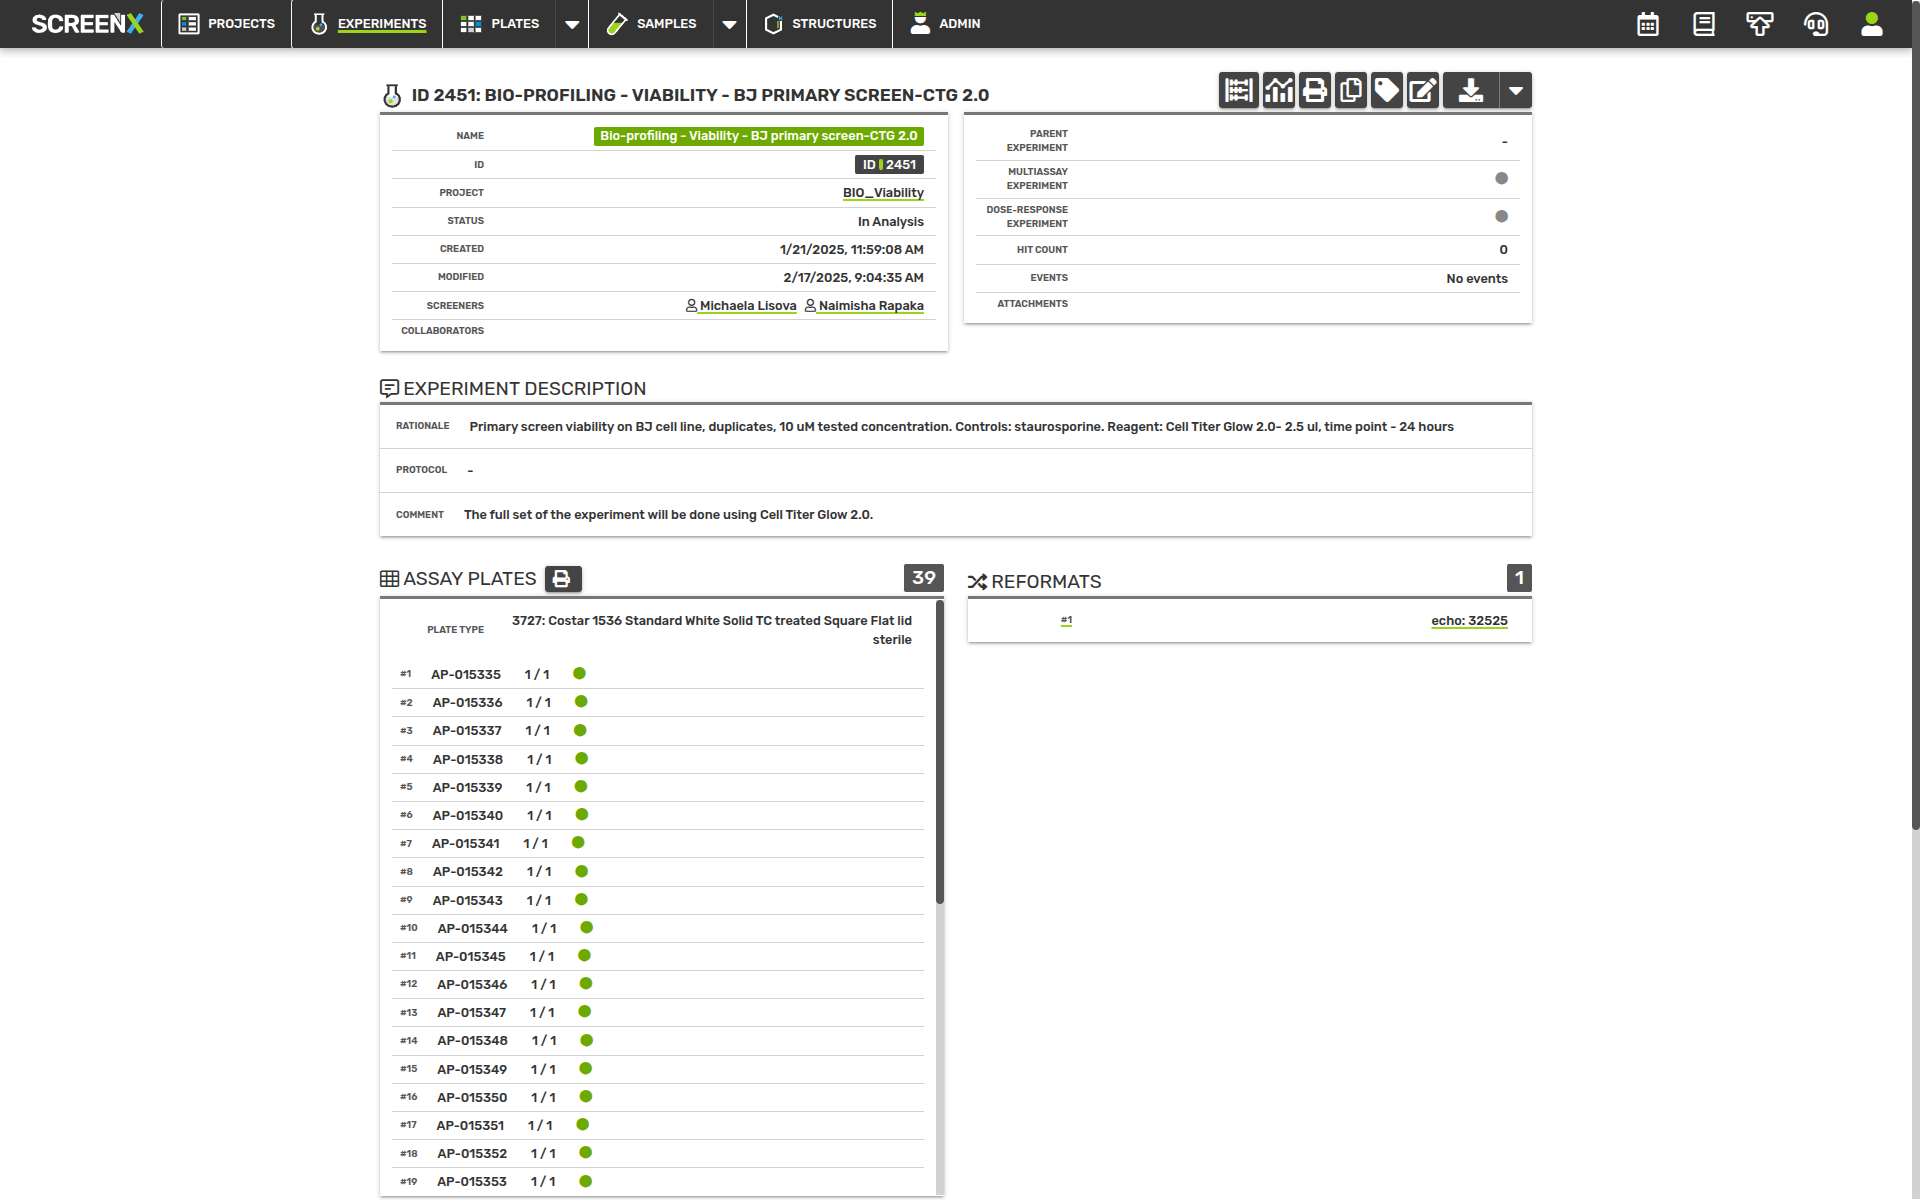
Task: Click the tag icon in experiment toolbar
Action: click(1386, 91)
